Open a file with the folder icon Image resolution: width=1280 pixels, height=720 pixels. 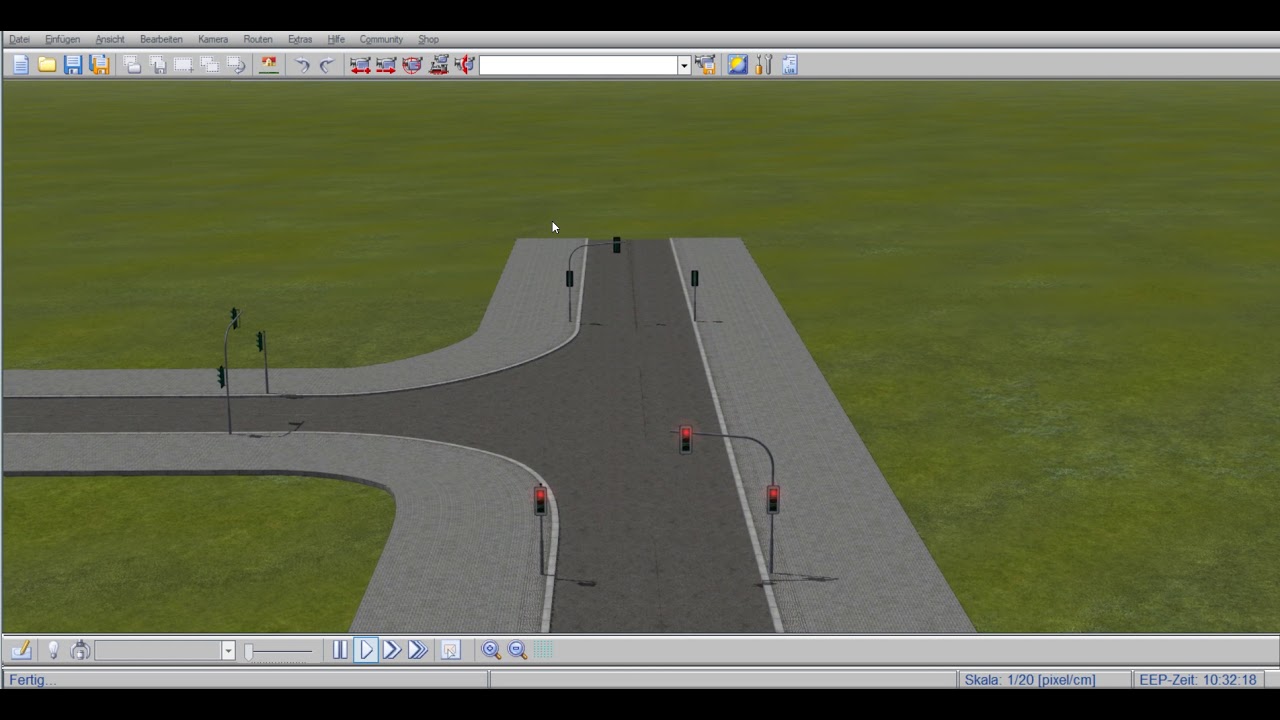pyautogui.click(x=47, y=65)
